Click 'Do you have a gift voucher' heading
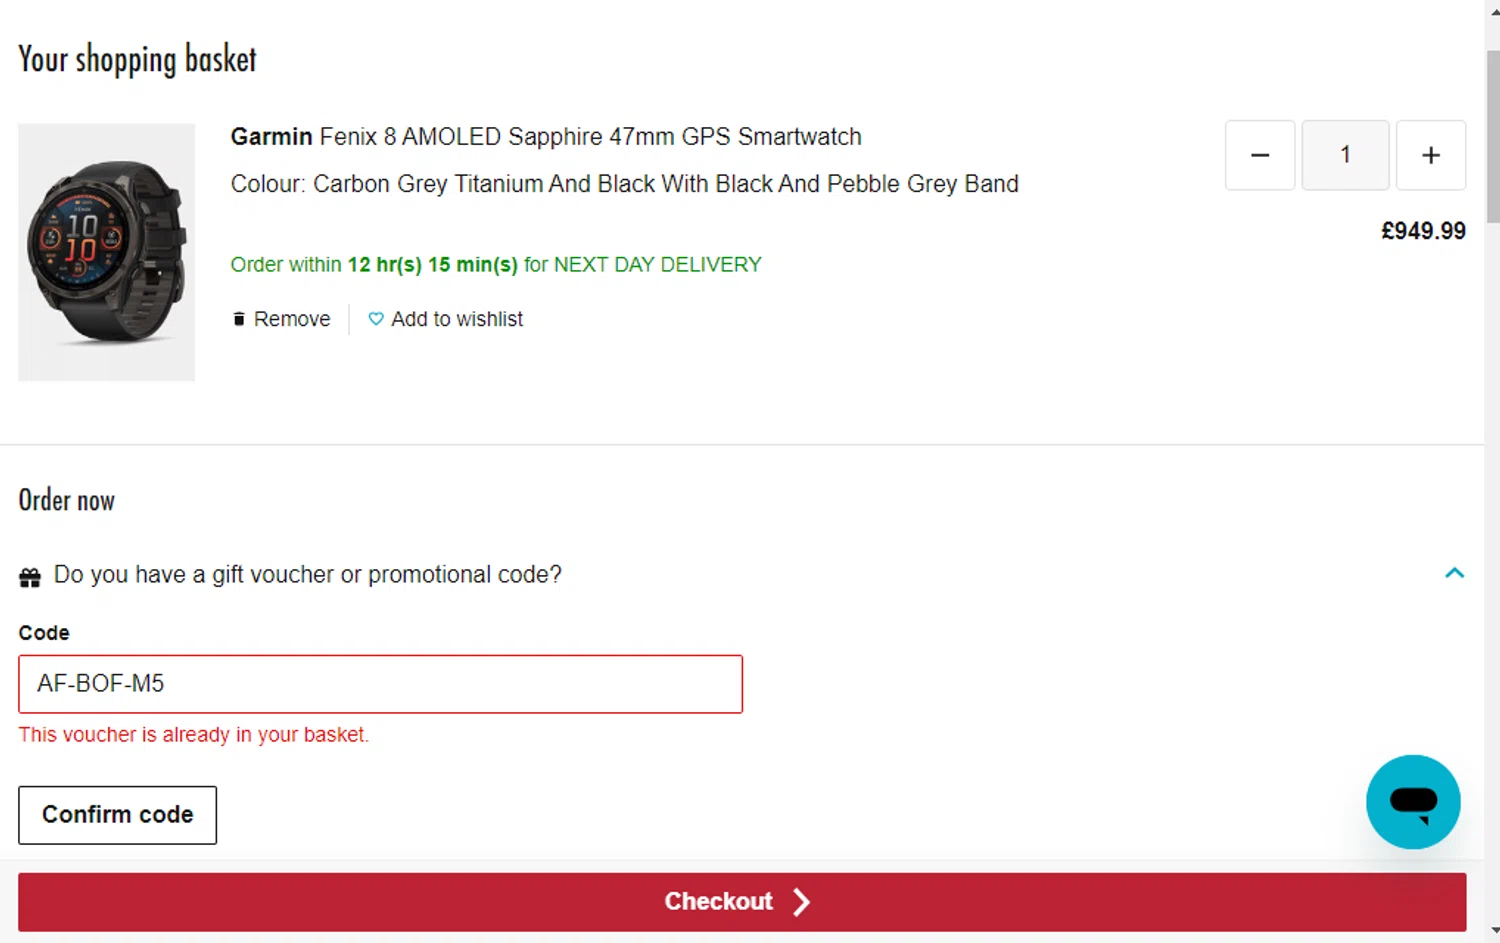 (x=307, y=575)
